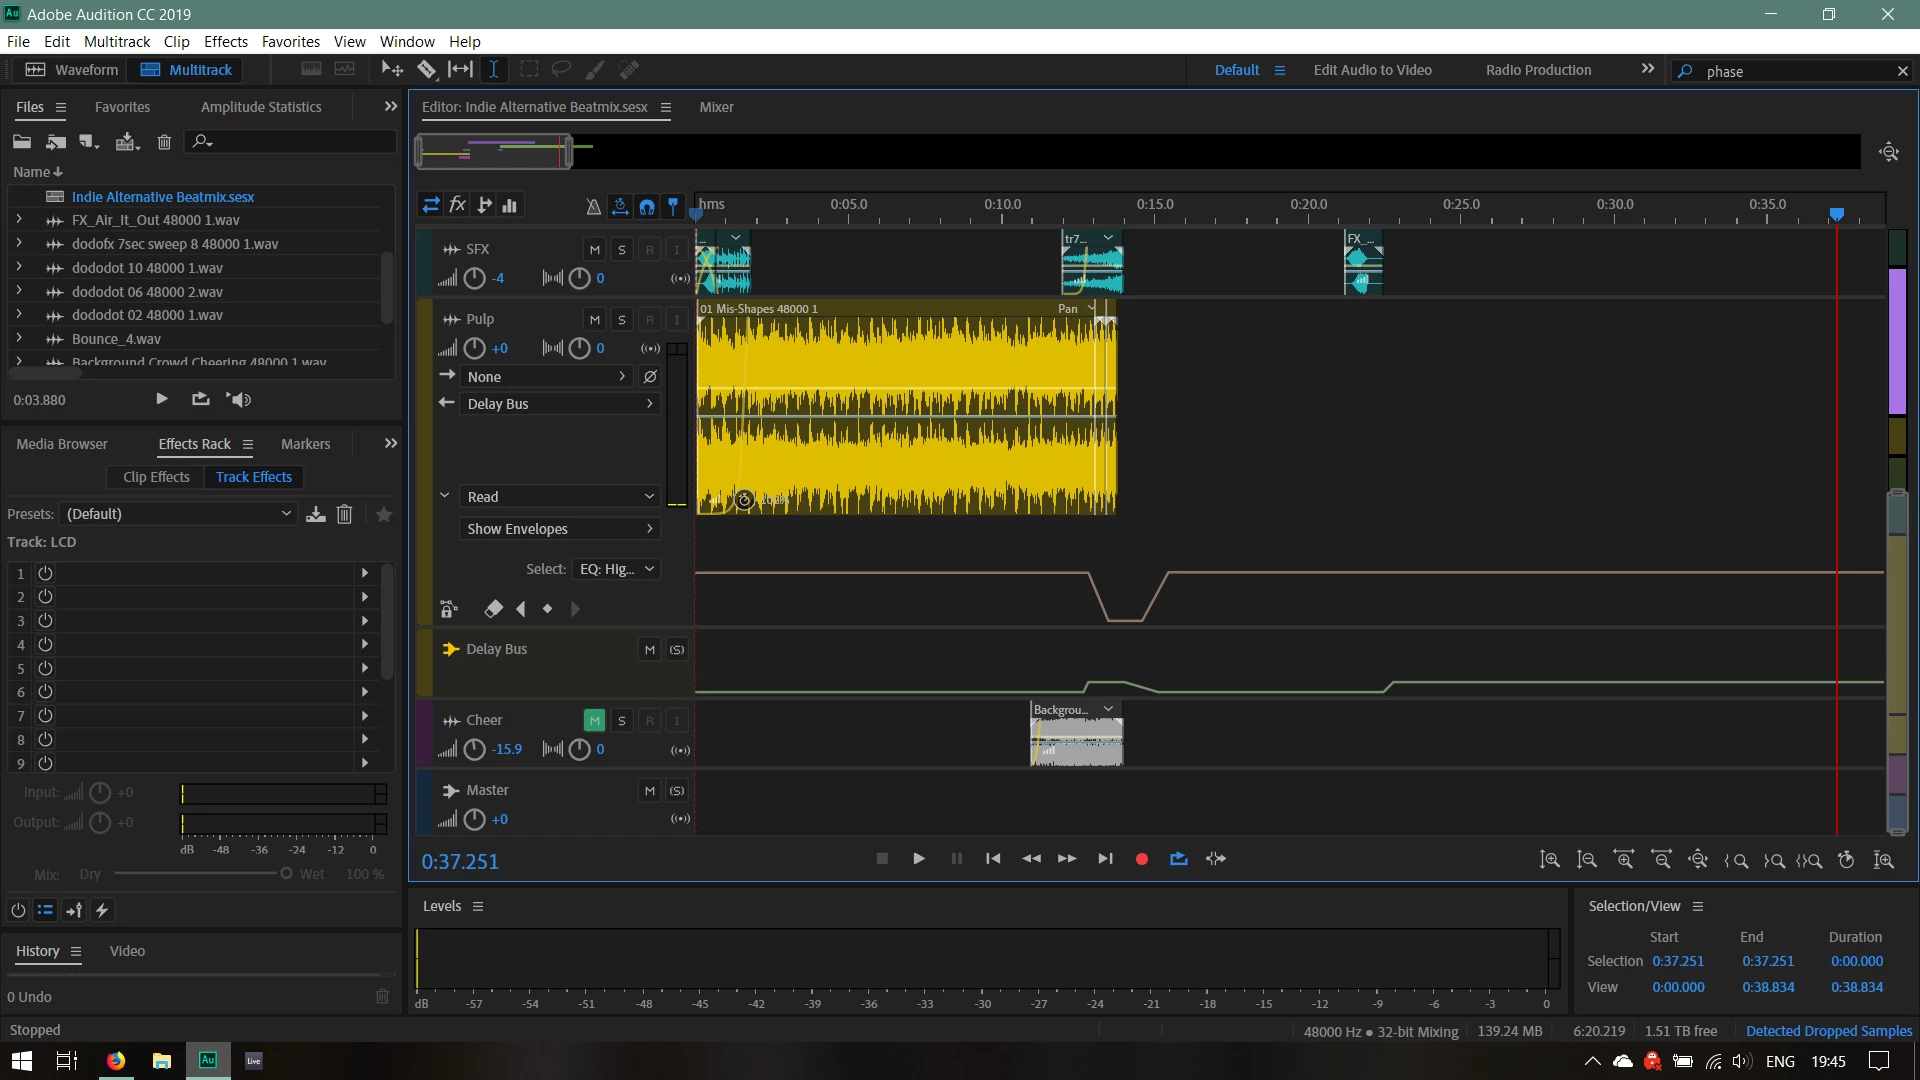1920x1080 pixels.
Task: Open the Multitrack menu
Action: (x=116, y=42)
